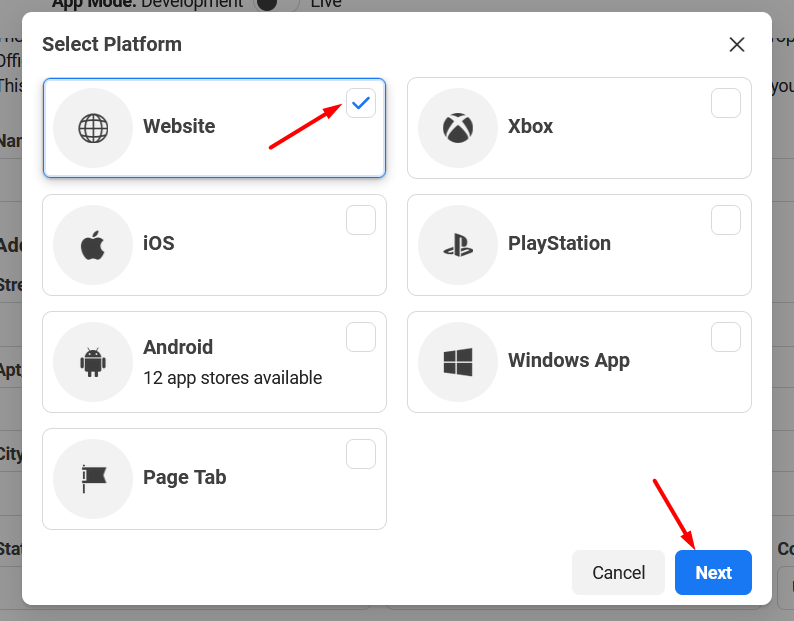Check the Xbox platform checkbox
Image resolution: width=794 pixels, height=621 pixels.
726,103
